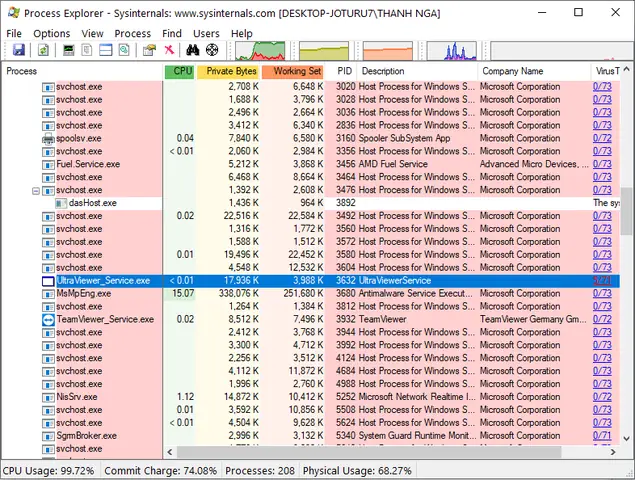
Task: Click the 338,076 K private bytes value
Action: click(x=239, y=293)
